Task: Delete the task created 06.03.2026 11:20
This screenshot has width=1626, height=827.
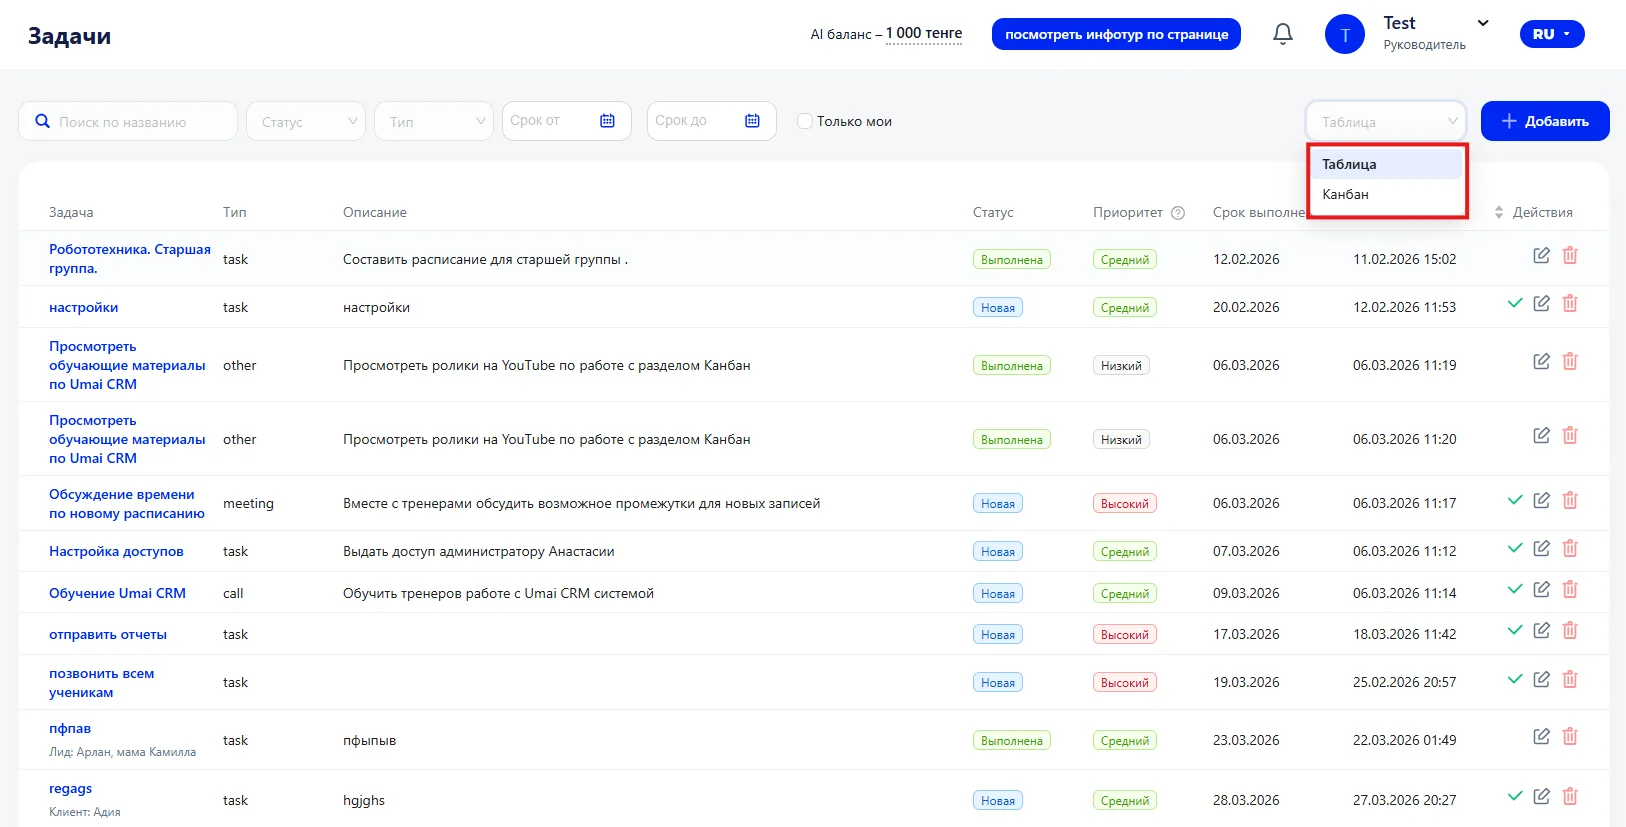Action: 1570,435
